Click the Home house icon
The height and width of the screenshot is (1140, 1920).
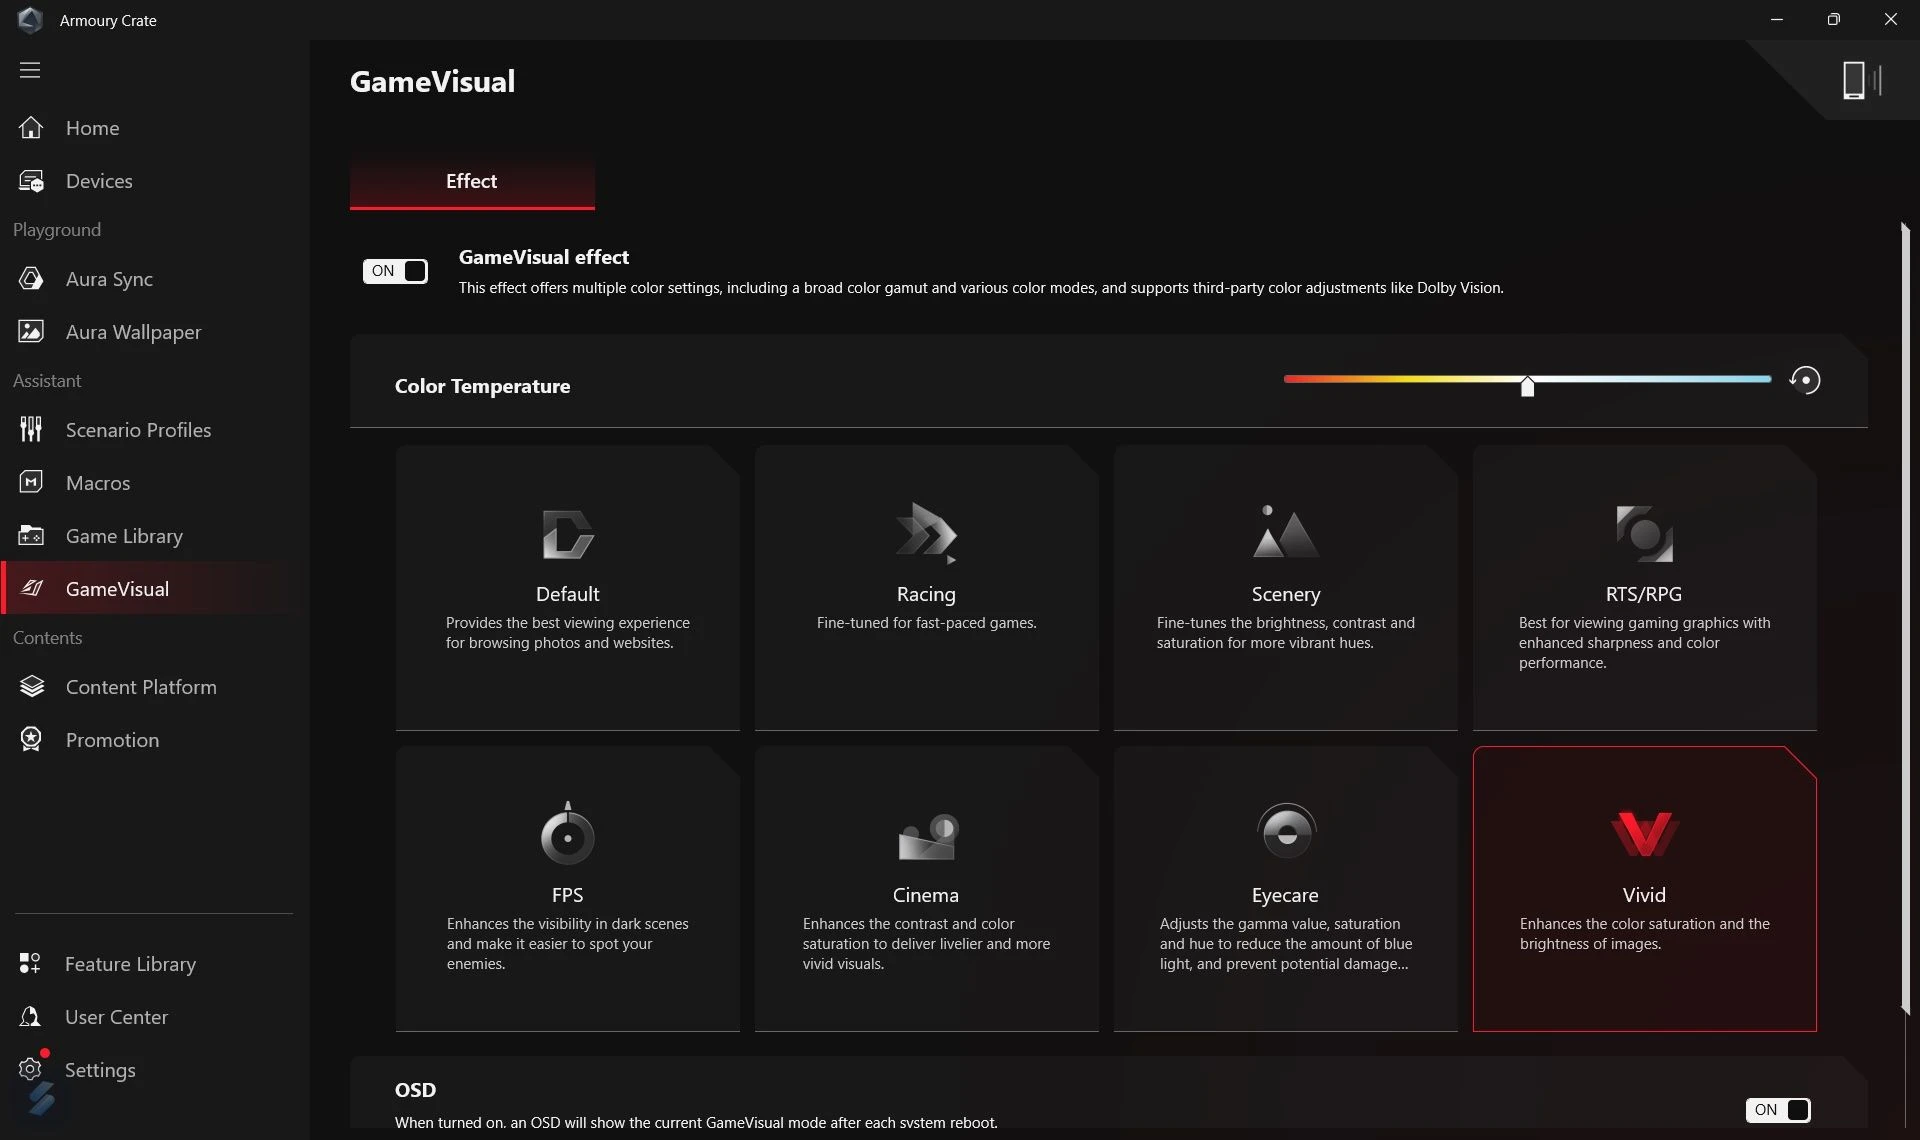point(31,128)
